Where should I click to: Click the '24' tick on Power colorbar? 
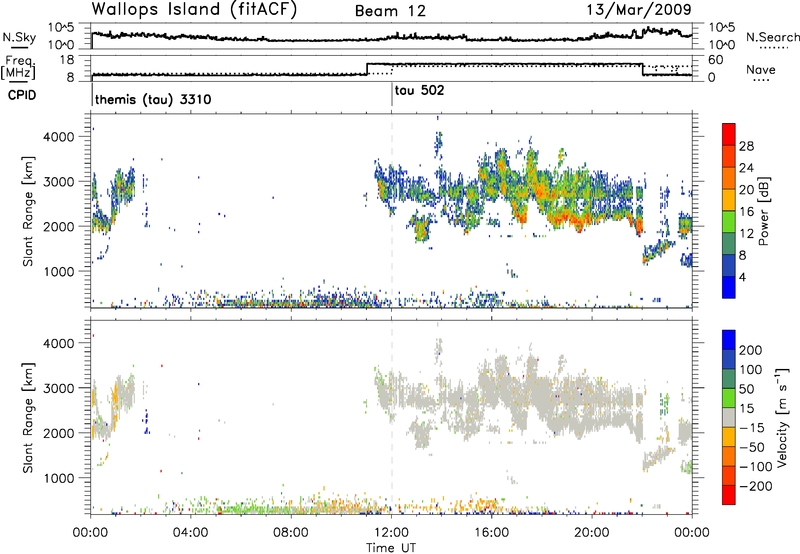pyautogui.click(x=746, y=168)
